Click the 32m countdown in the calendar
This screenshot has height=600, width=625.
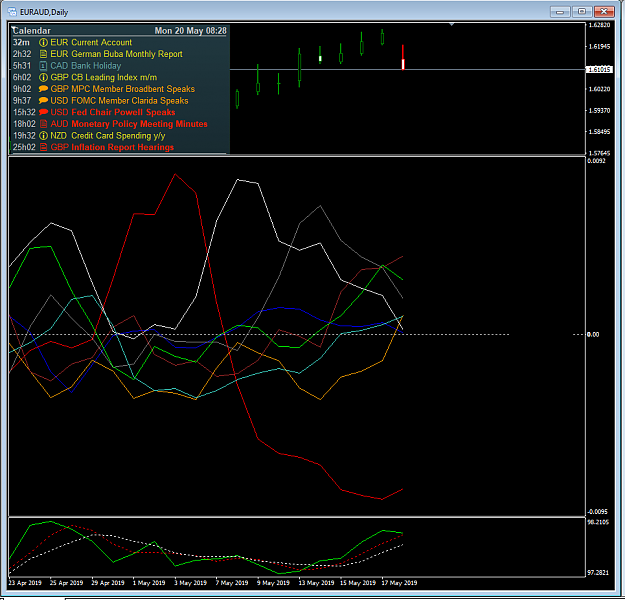[x=21, y=43]
